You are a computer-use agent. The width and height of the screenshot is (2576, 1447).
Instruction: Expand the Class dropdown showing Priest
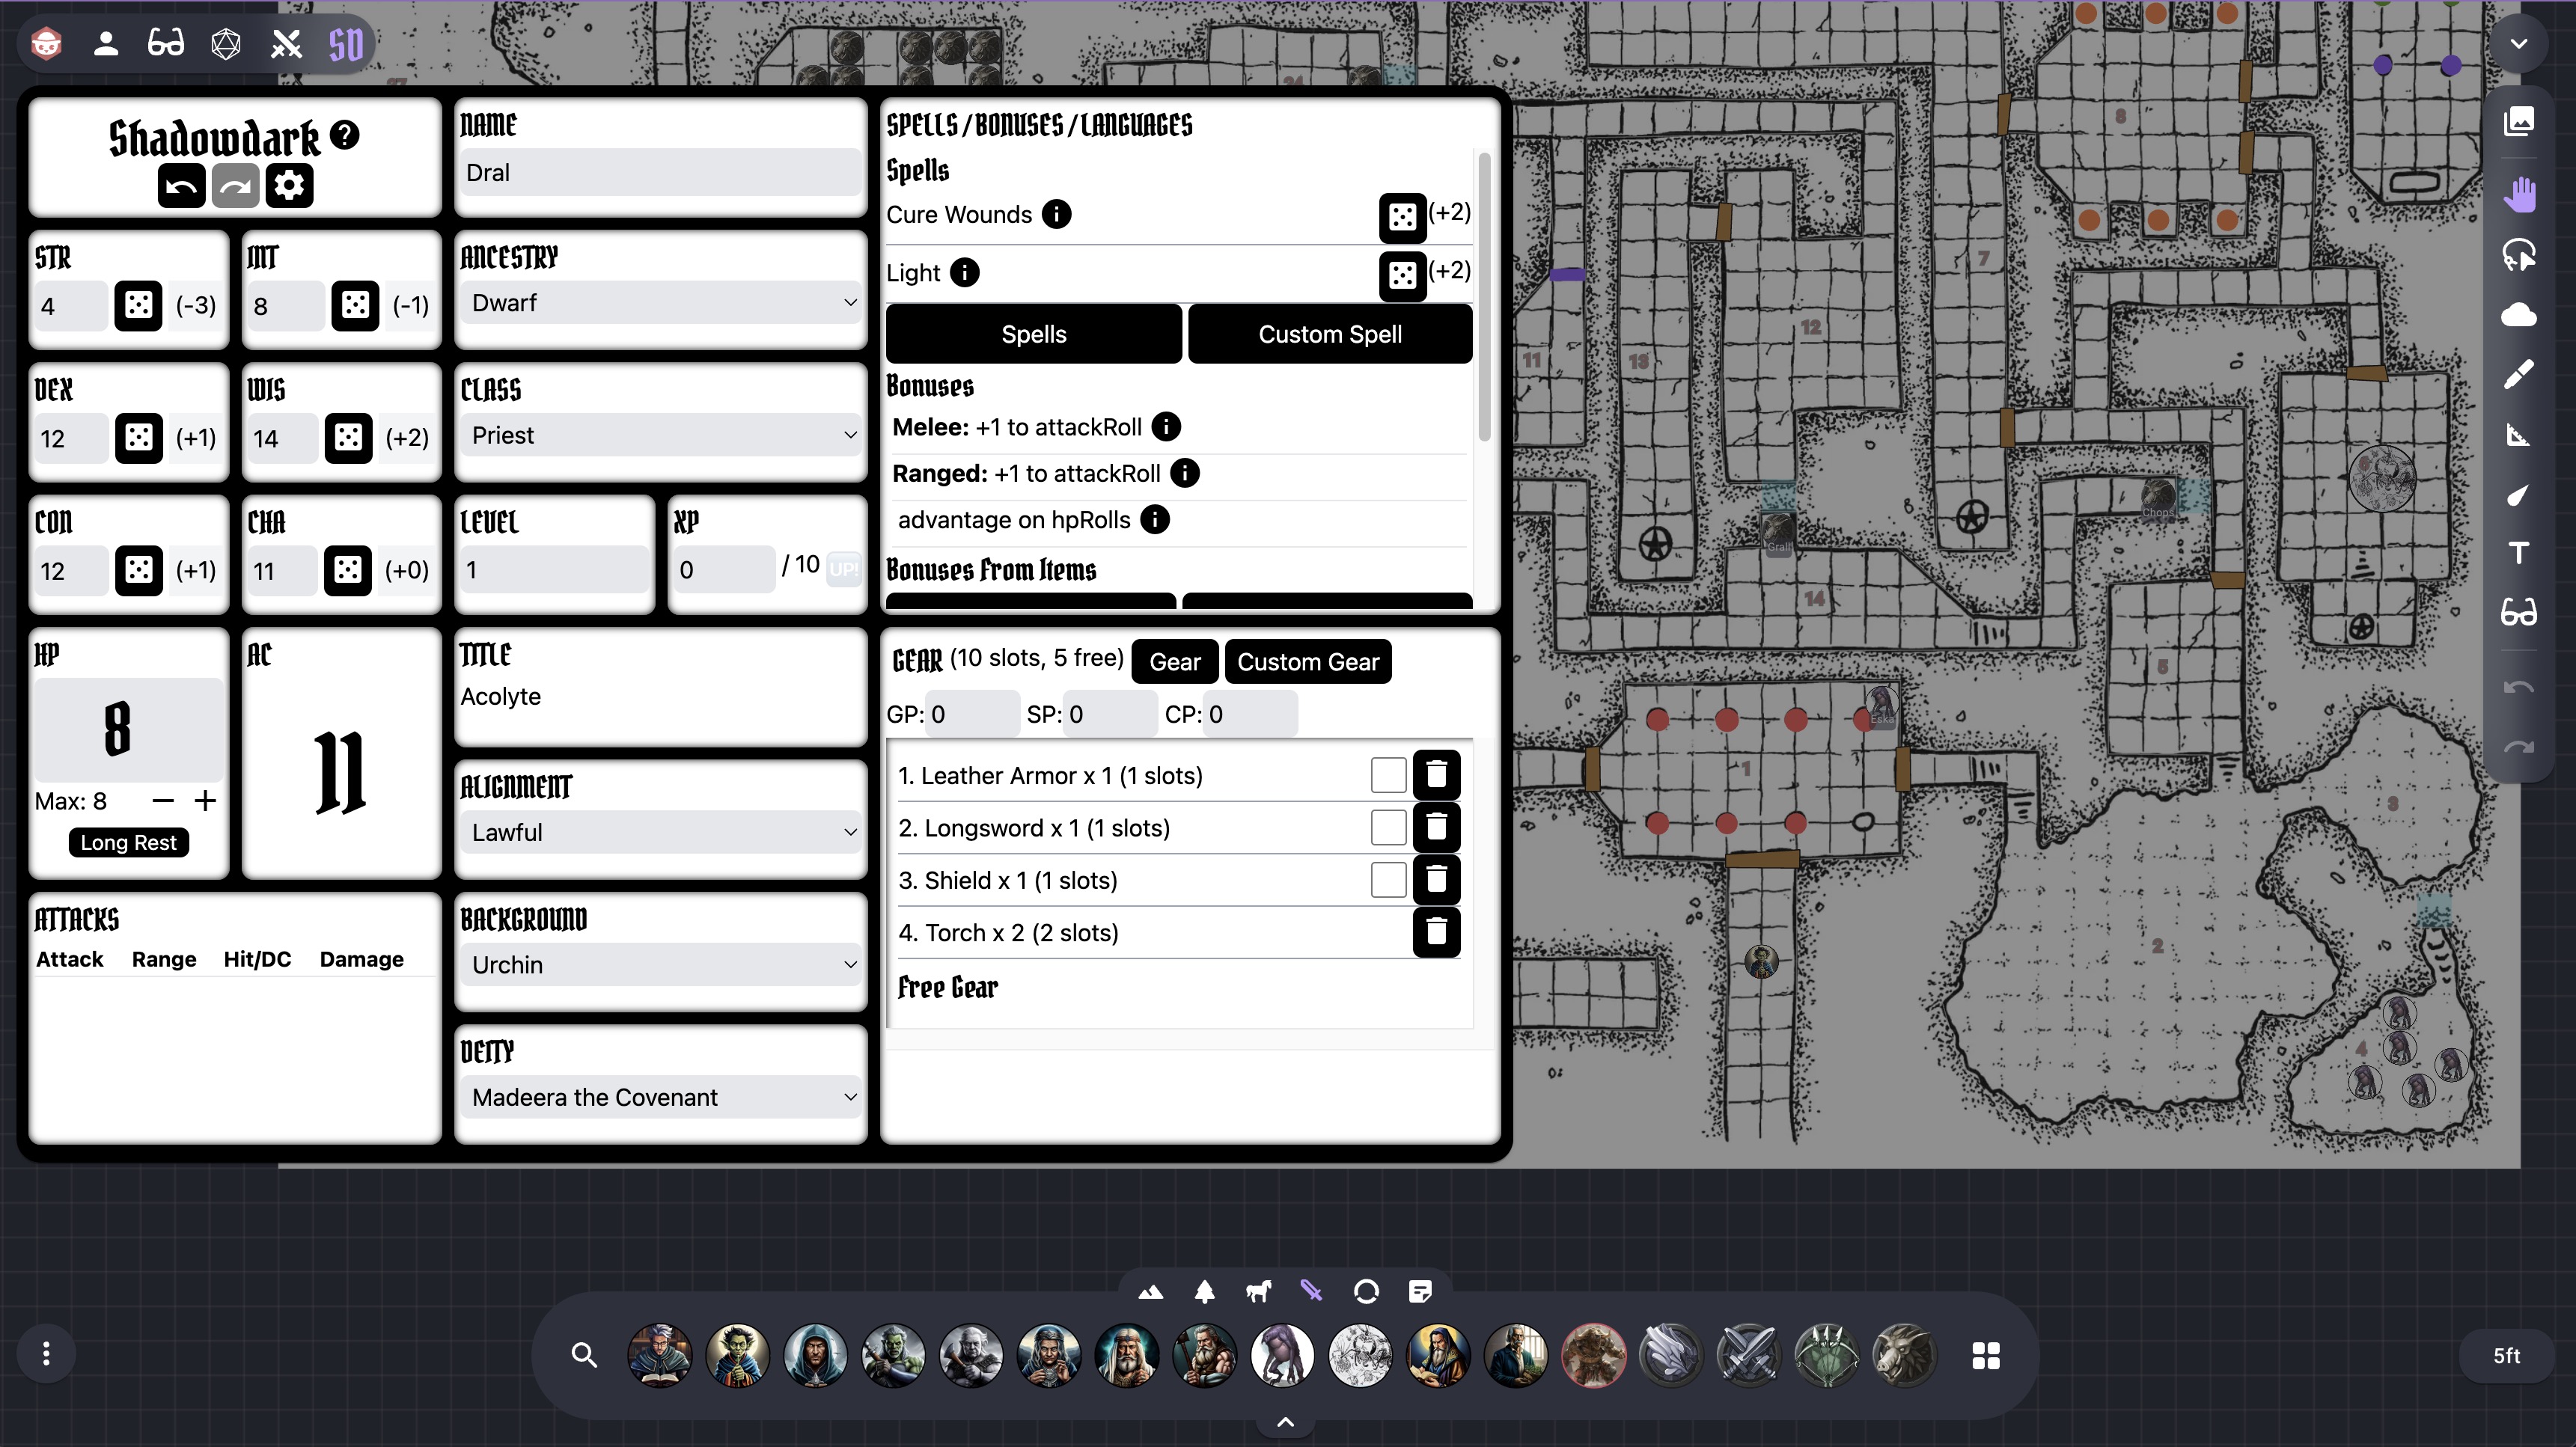click(660, 435)
